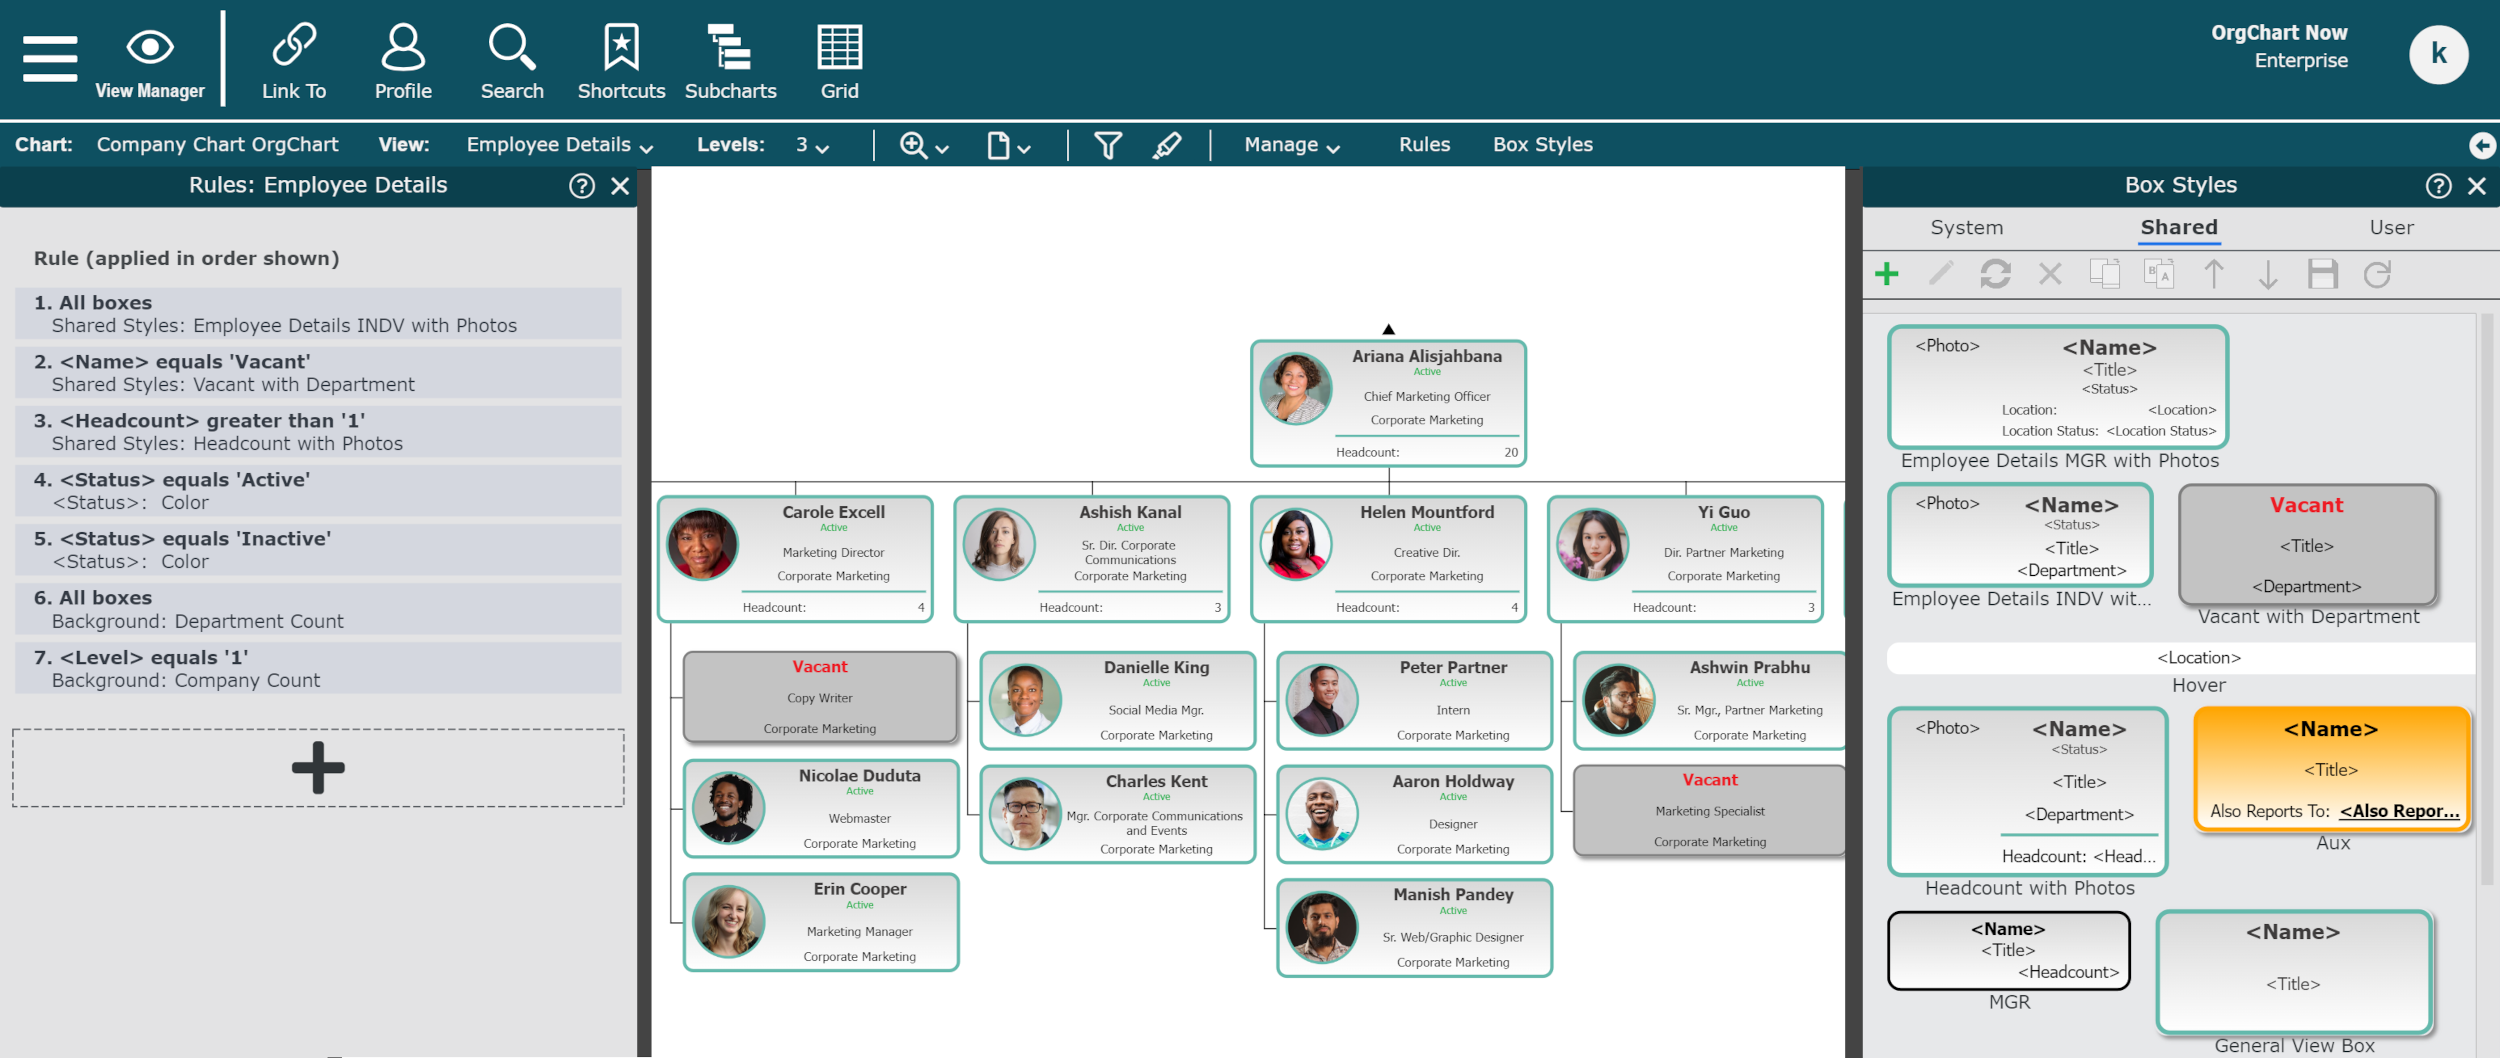Viewport: 2500px width, 1058px height.
Task: Click the redo/refresh circular arrow icon
Action: pyautogui.click(x=2378, y=274)
